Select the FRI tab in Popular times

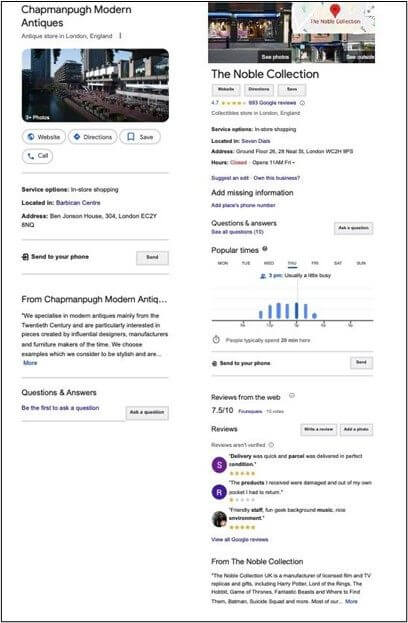(x=315, y=263)
